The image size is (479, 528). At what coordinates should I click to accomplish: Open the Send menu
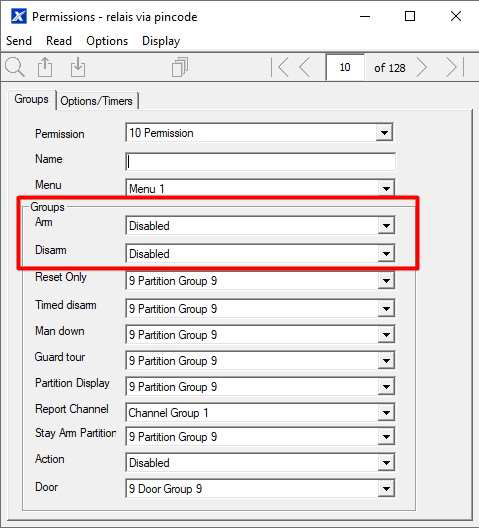click(x=19, y=41)
